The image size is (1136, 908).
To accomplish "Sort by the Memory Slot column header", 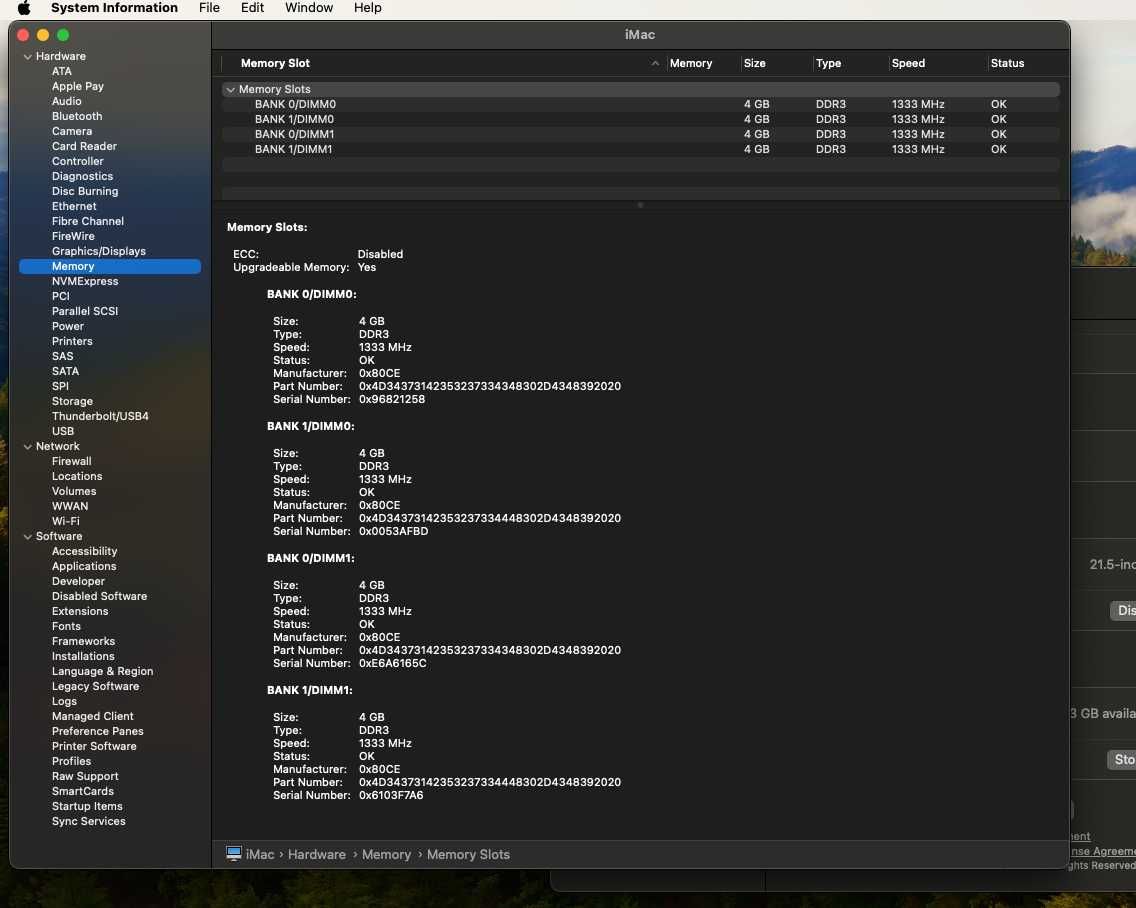I will [275, 63].
